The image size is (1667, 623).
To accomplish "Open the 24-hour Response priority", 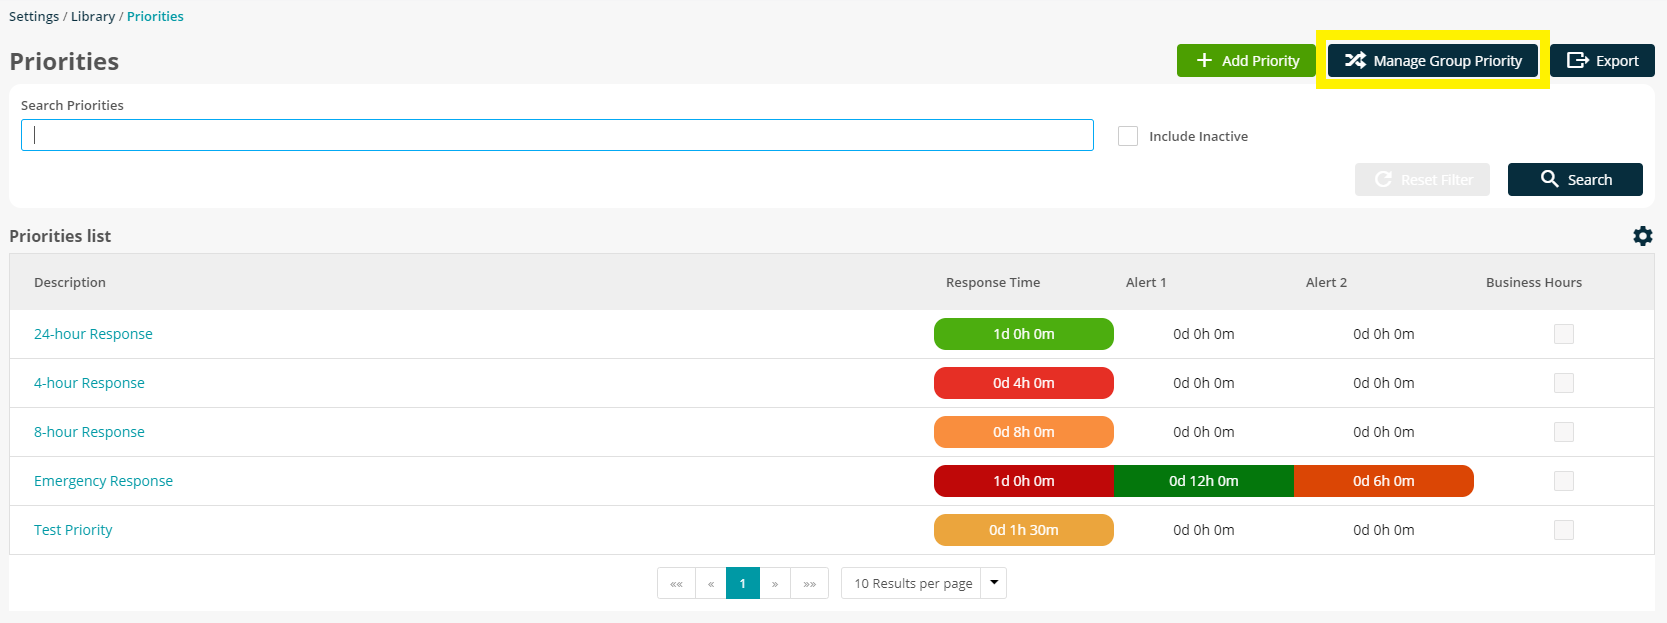I will pos(93,334).
